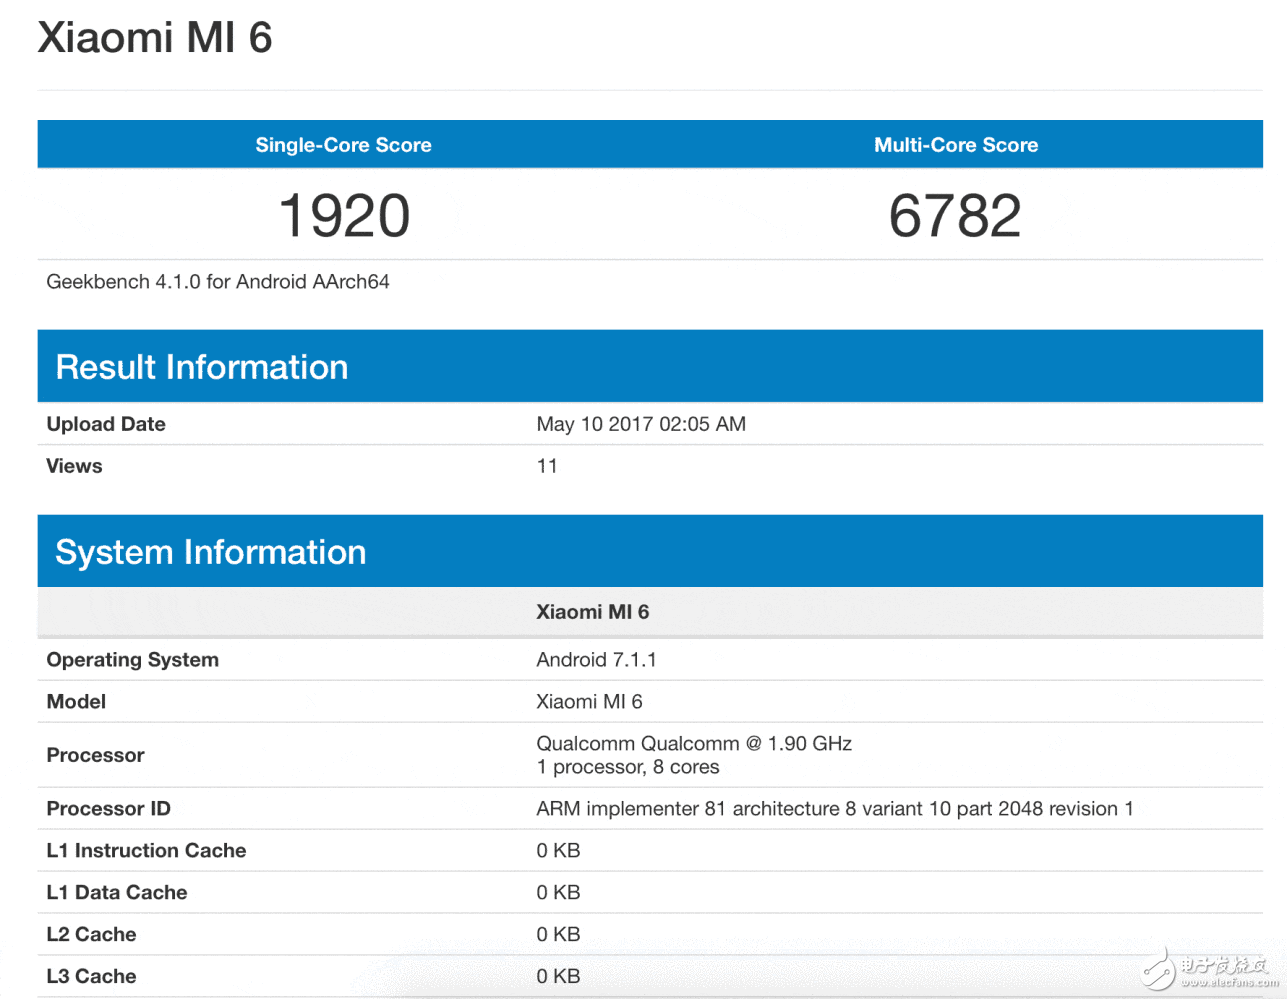Click the single-core score value 1920
Viewport: 1287px width, 999px height.
343,216
